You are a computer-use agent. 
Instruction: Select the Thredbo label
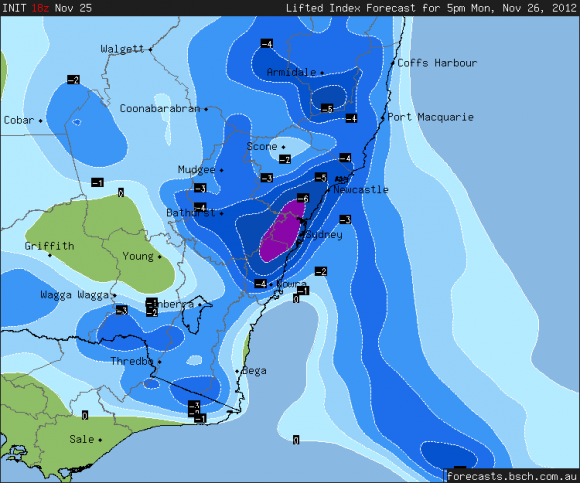pos(132,361)
